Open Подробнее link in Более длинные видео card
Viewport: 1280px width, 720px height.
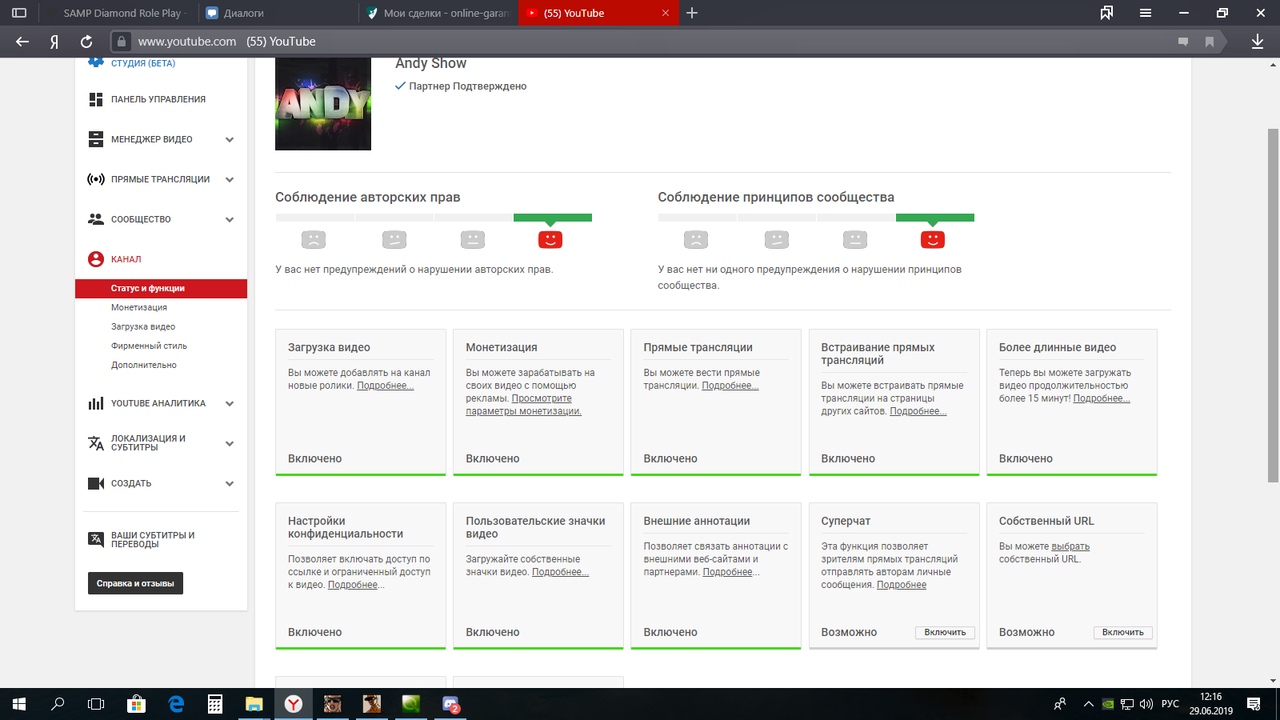pos(1101,399)
